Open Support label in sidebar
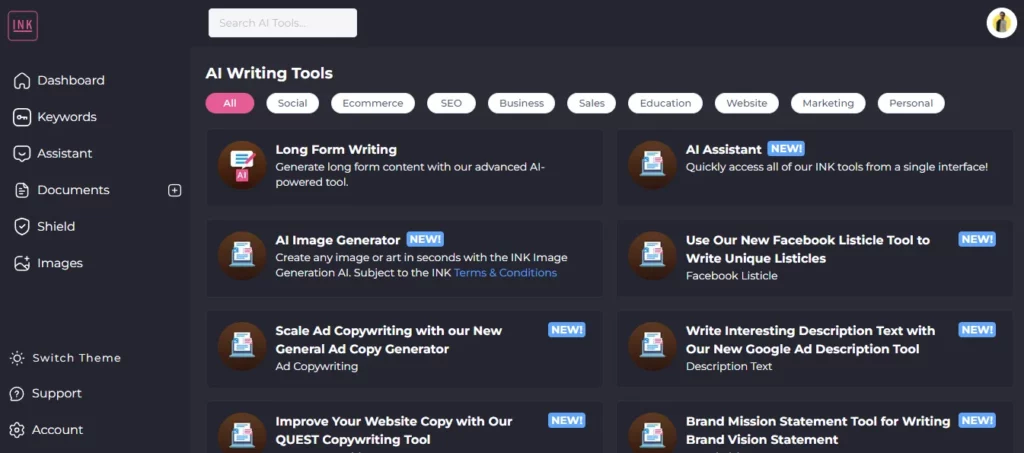Viewport: 1024px width, 453px height. 57,394
